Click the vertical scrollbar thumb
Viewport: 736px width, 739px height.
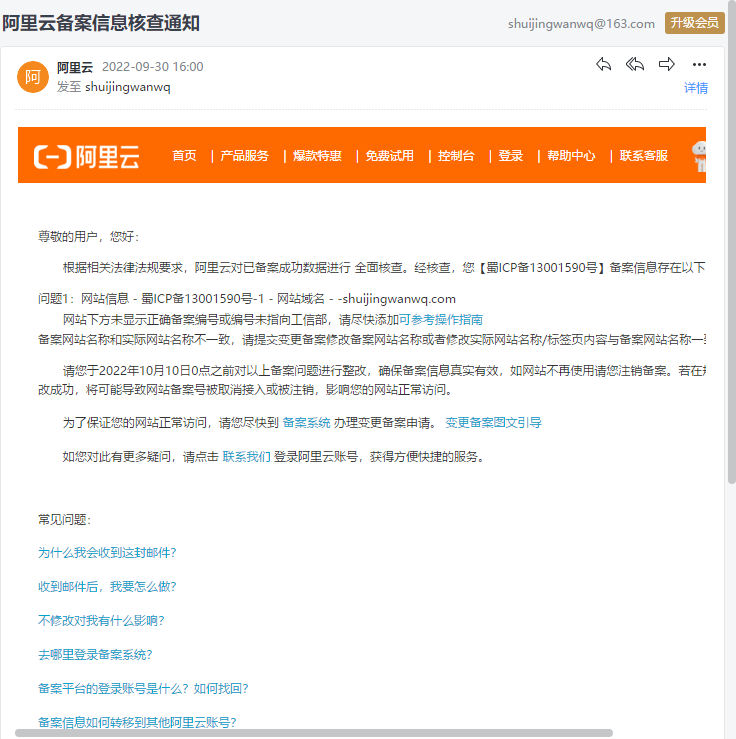pyautogui.click(x=731, y=242)
